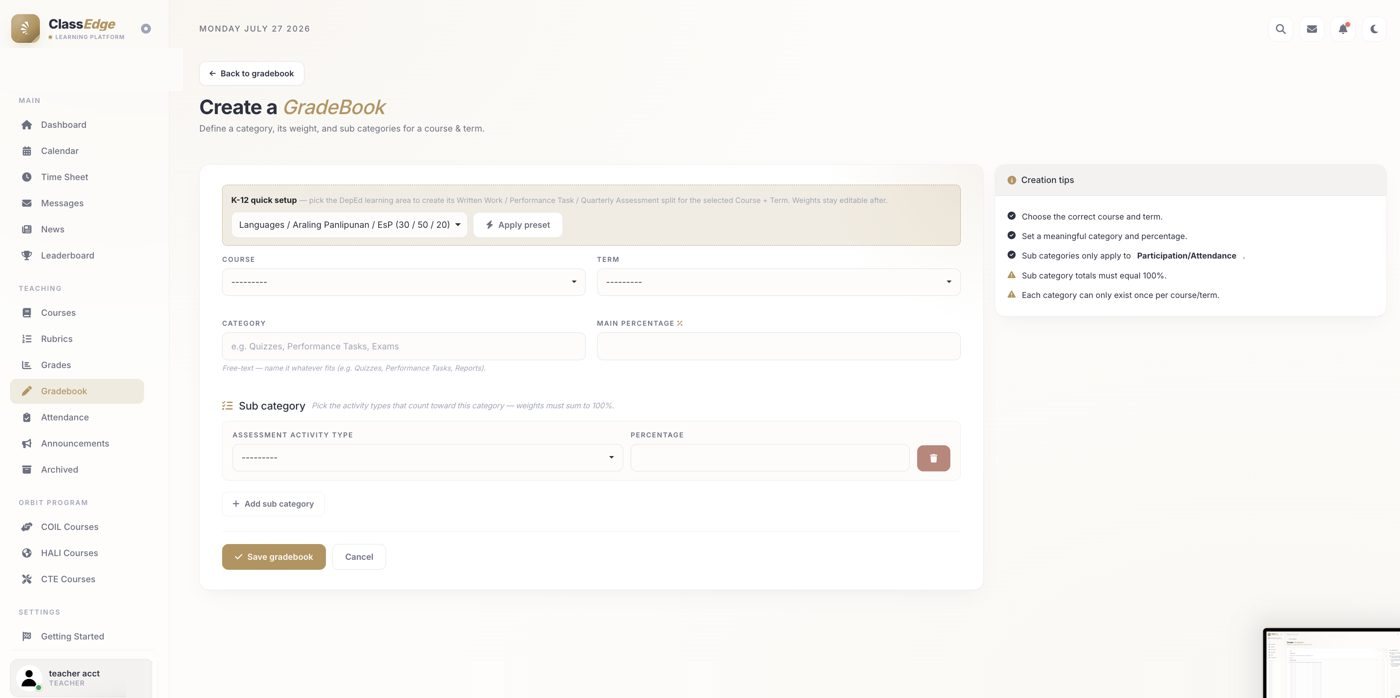1400x698 pixels.
Task: Click the Getting Started flag icon
Action: [x=27, y=636]
